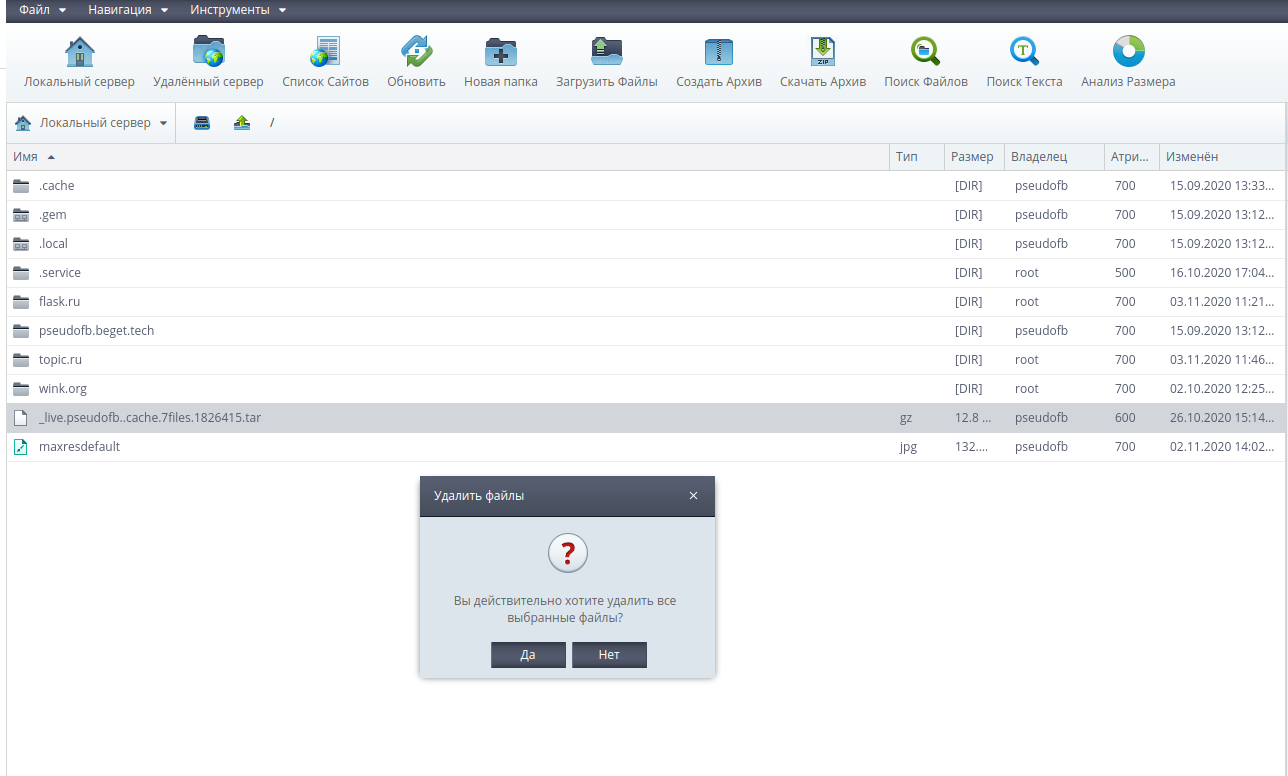Open File Search (Поиск Файлов)
The height and width of the screenshot is (776, 1288).
(x=925, y=52)
